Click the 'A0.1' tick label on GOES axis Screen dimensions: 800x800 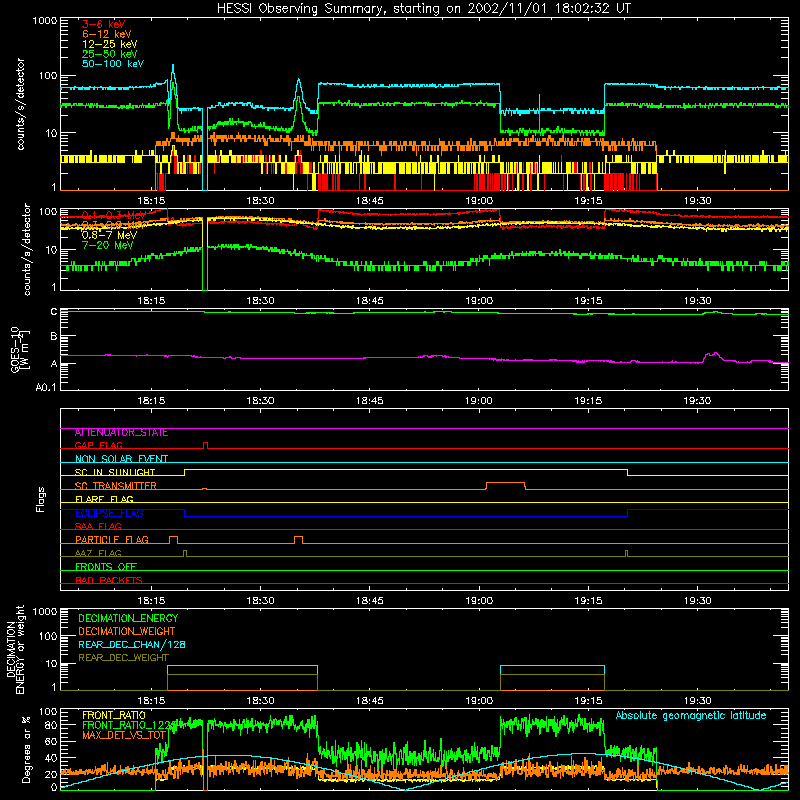click(46, 388)
